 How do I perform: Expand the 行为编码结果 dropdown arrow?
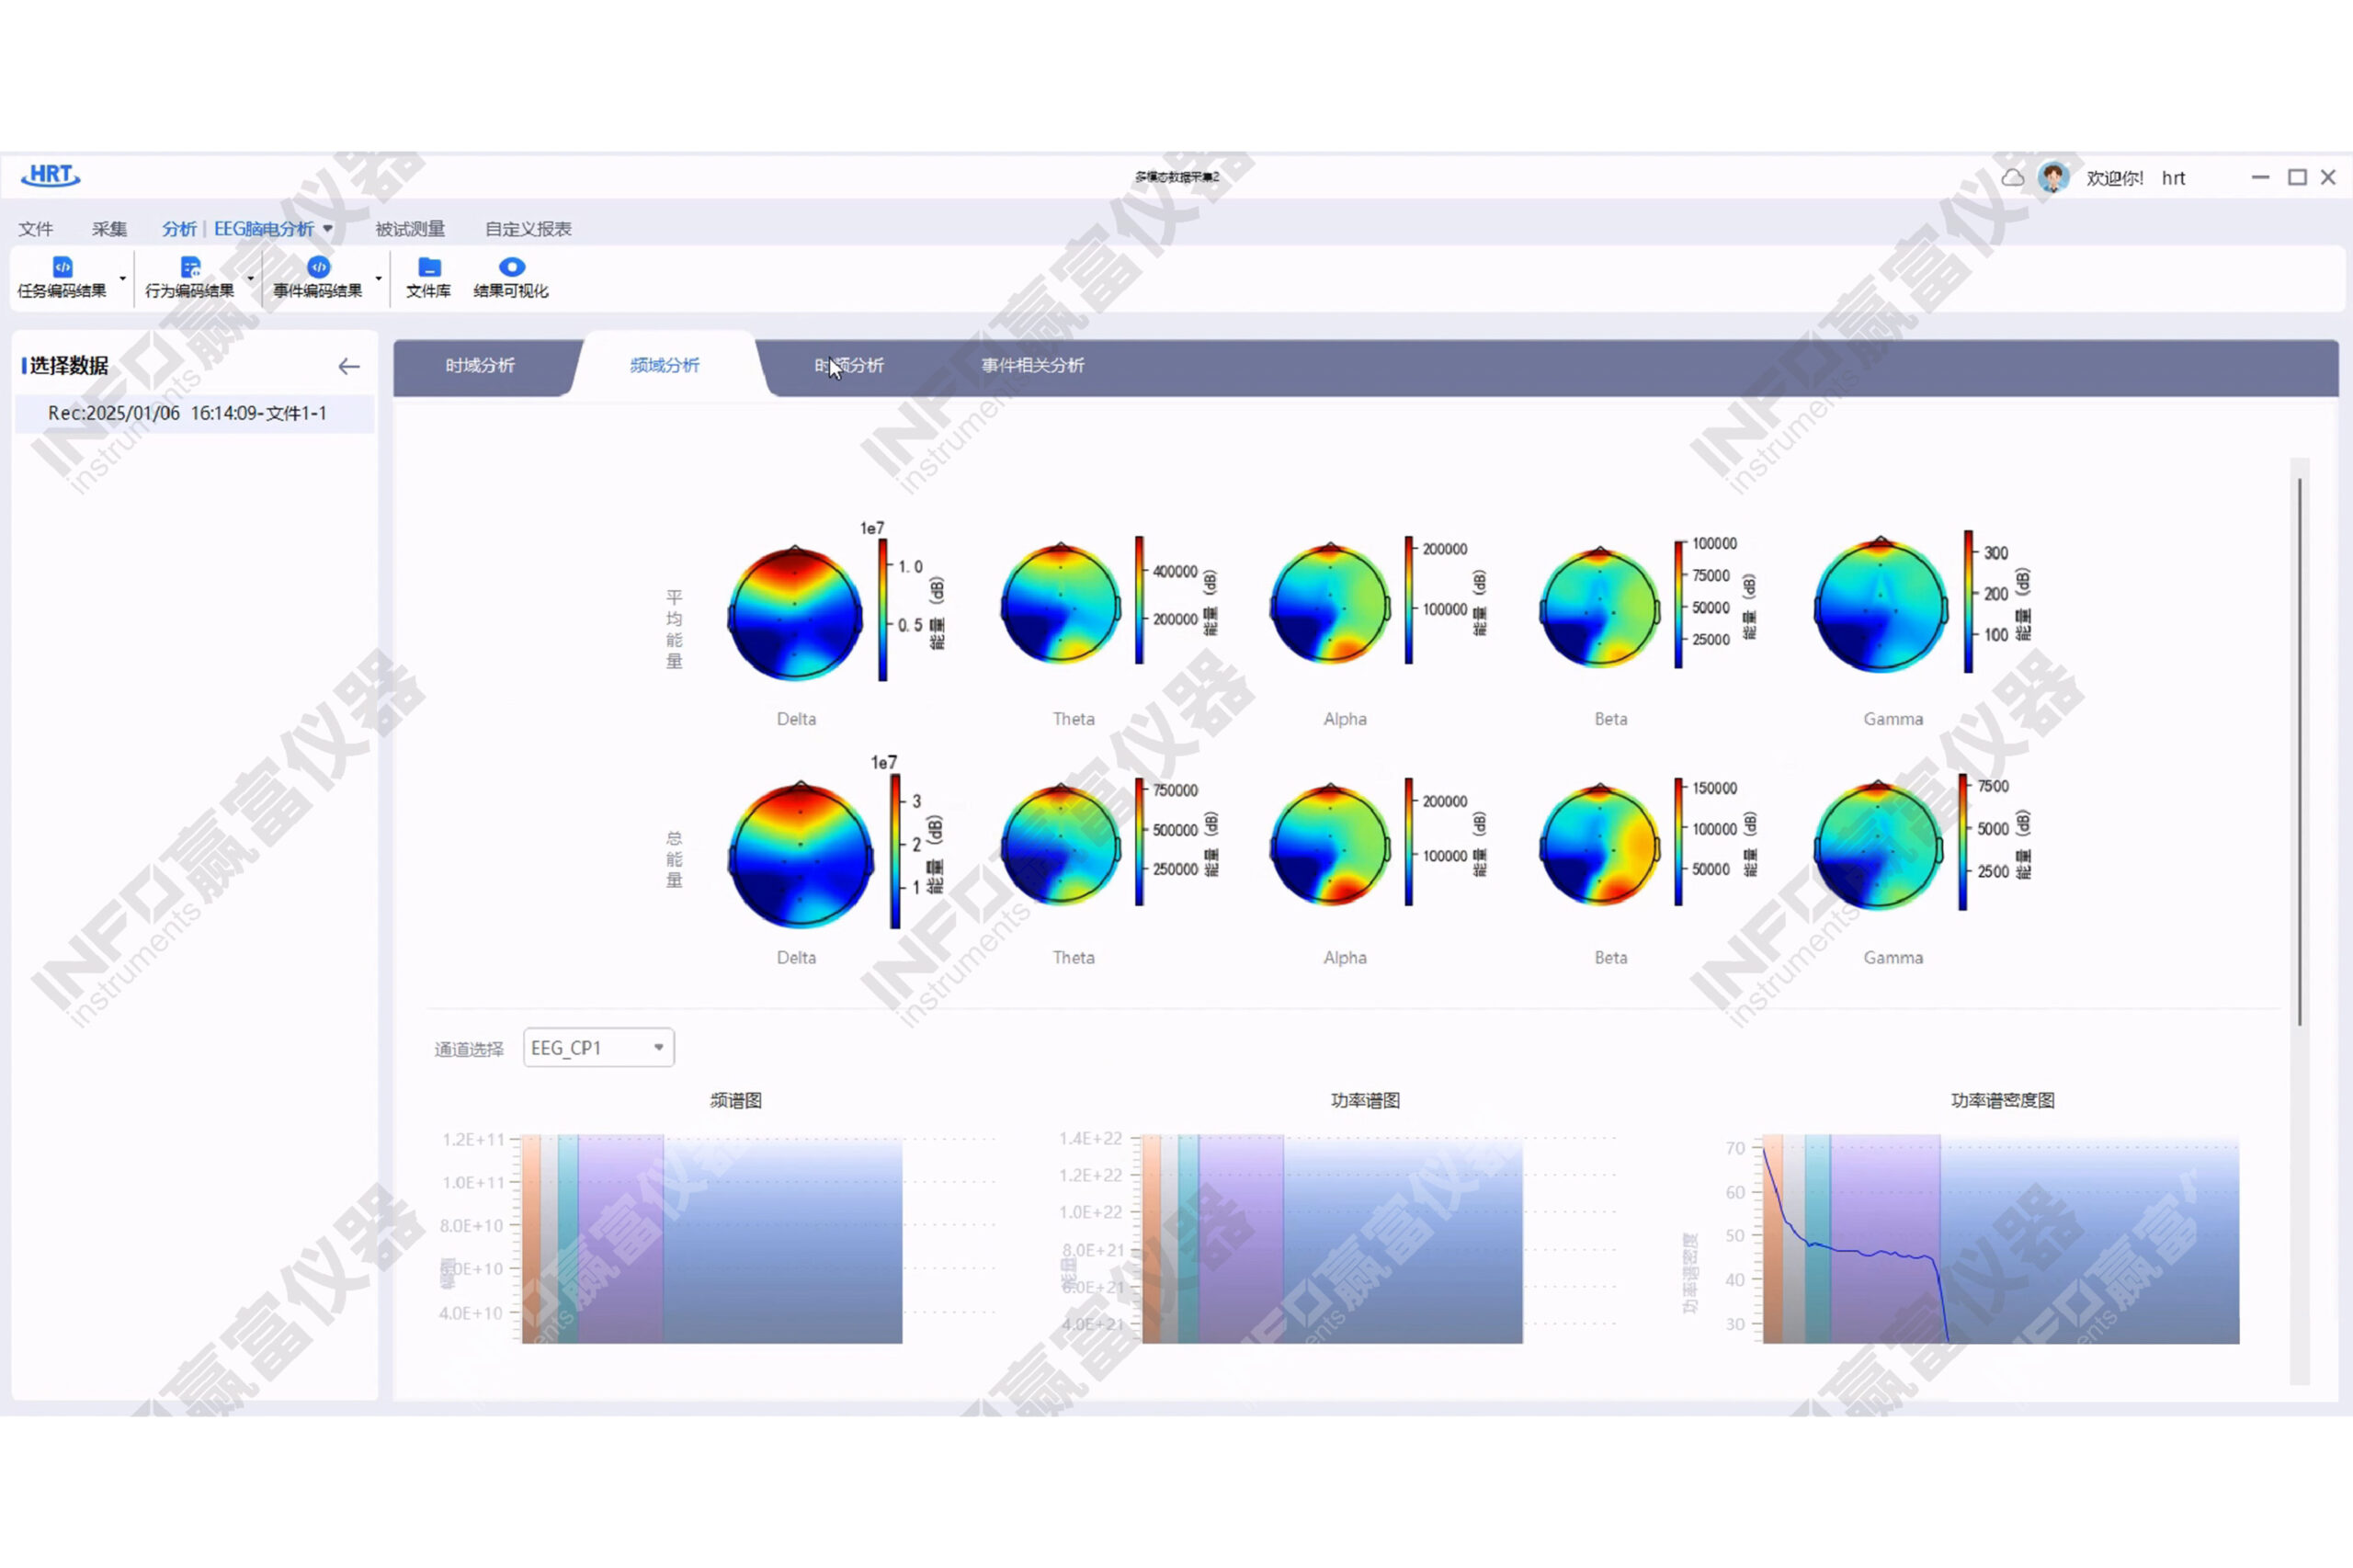(250, 278)
